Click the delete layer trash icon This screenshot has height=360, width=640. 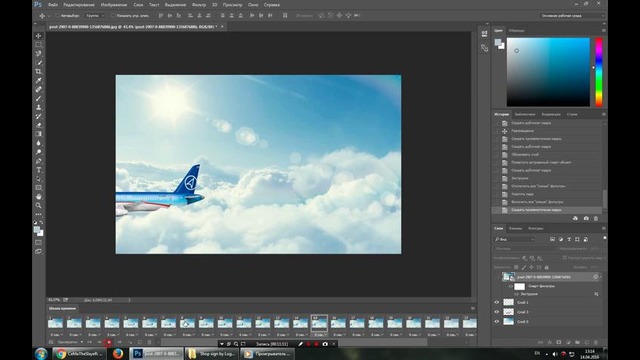tap(596, 342)
